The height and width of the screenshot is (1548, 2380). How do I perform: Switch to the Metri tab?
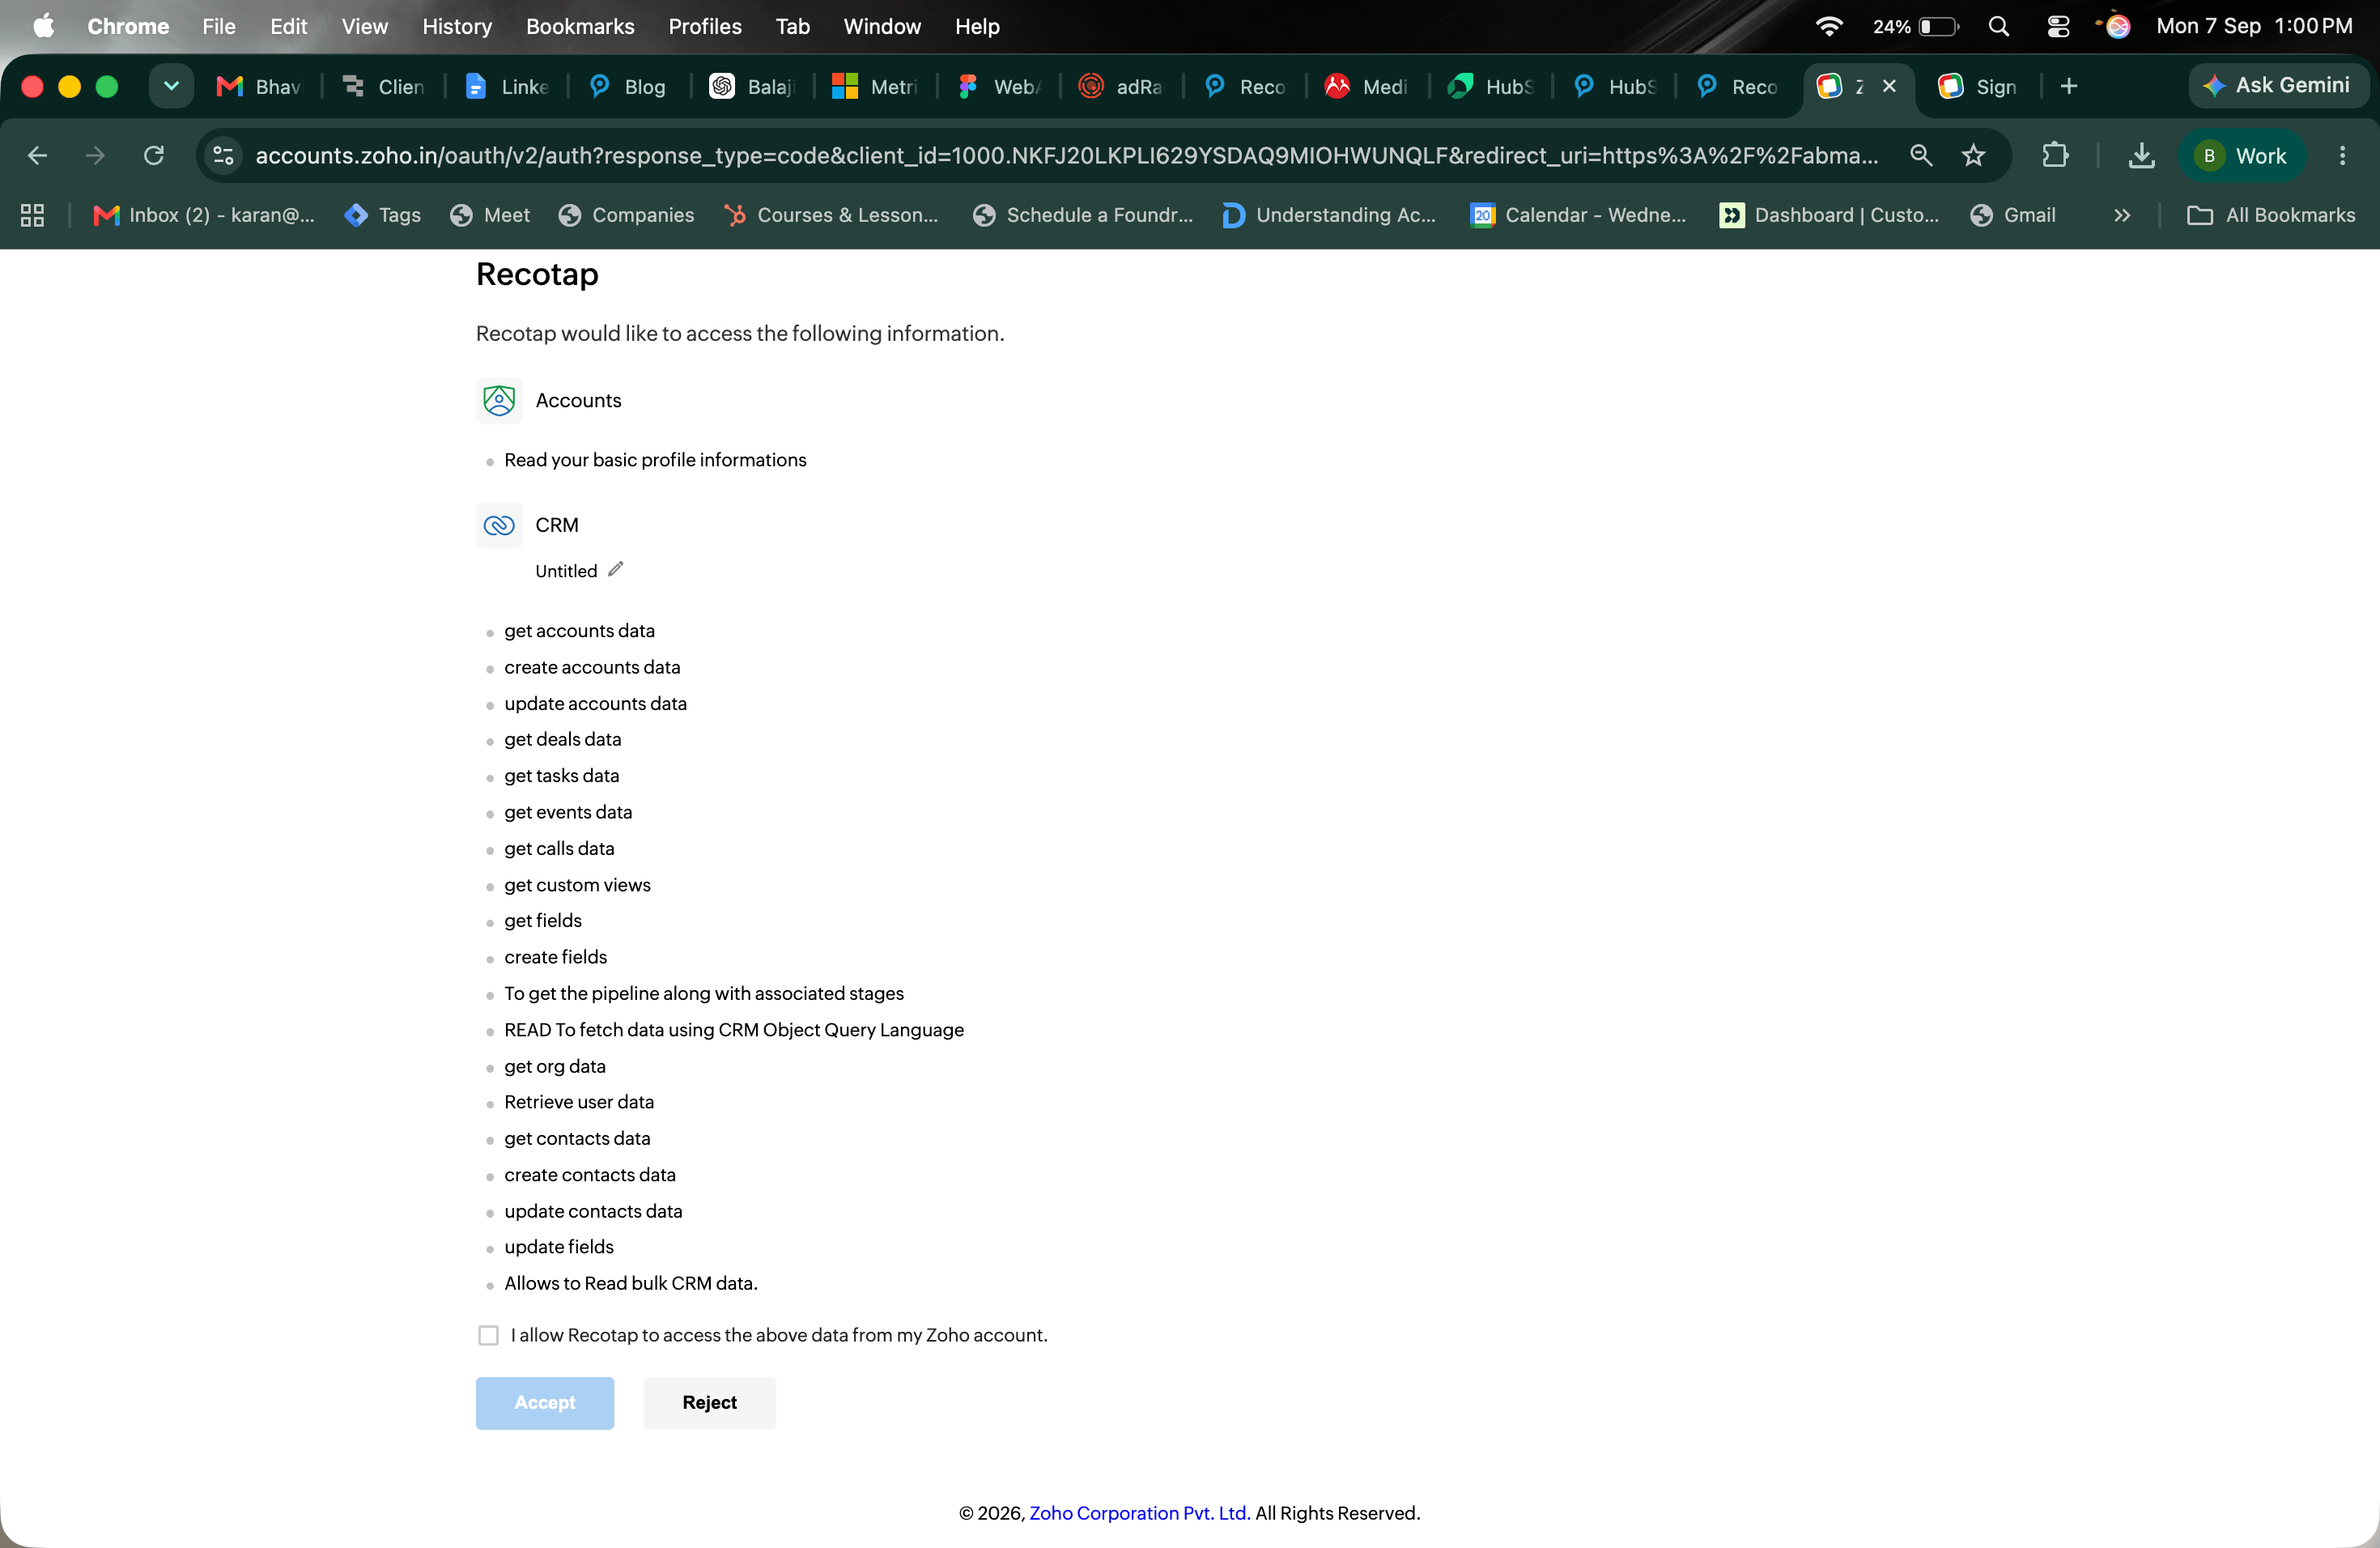click(875, 86)
